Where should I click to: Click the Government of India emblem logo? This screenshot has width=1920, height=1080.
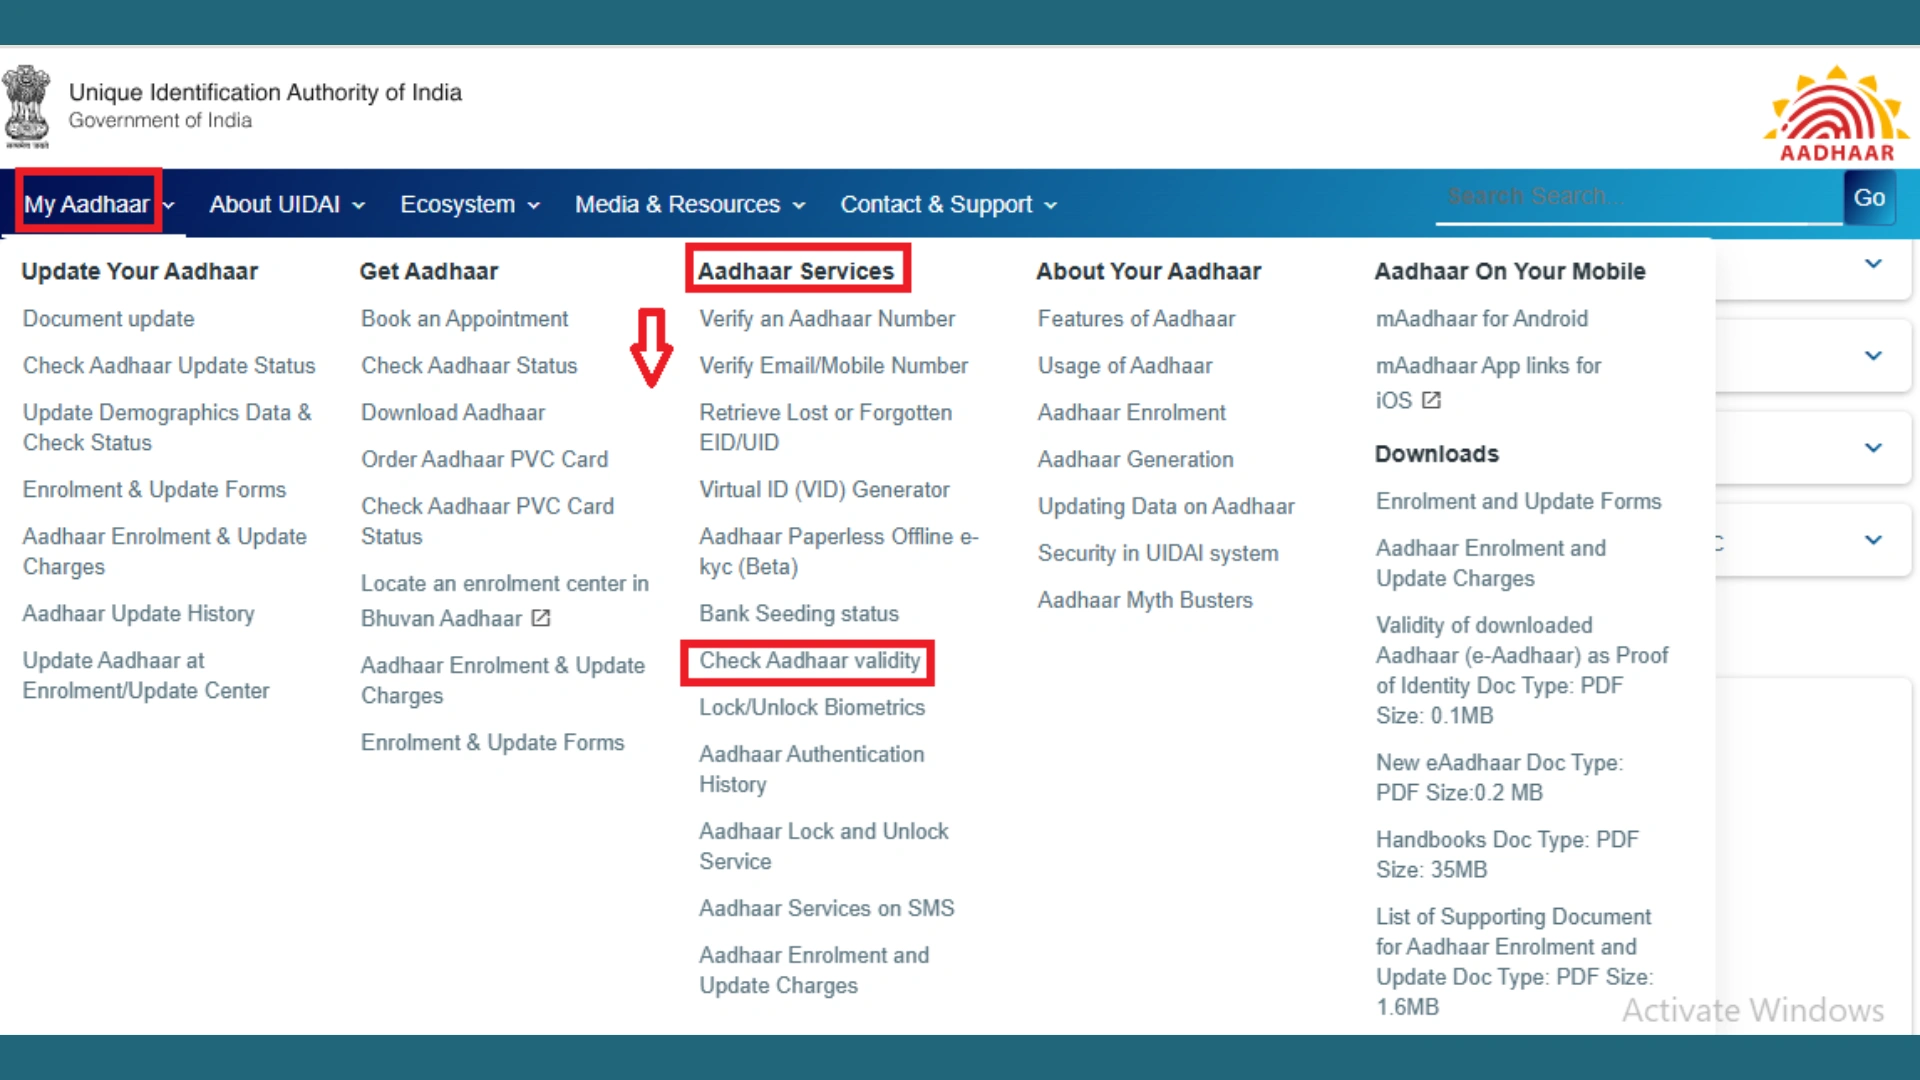pos(27,106)
